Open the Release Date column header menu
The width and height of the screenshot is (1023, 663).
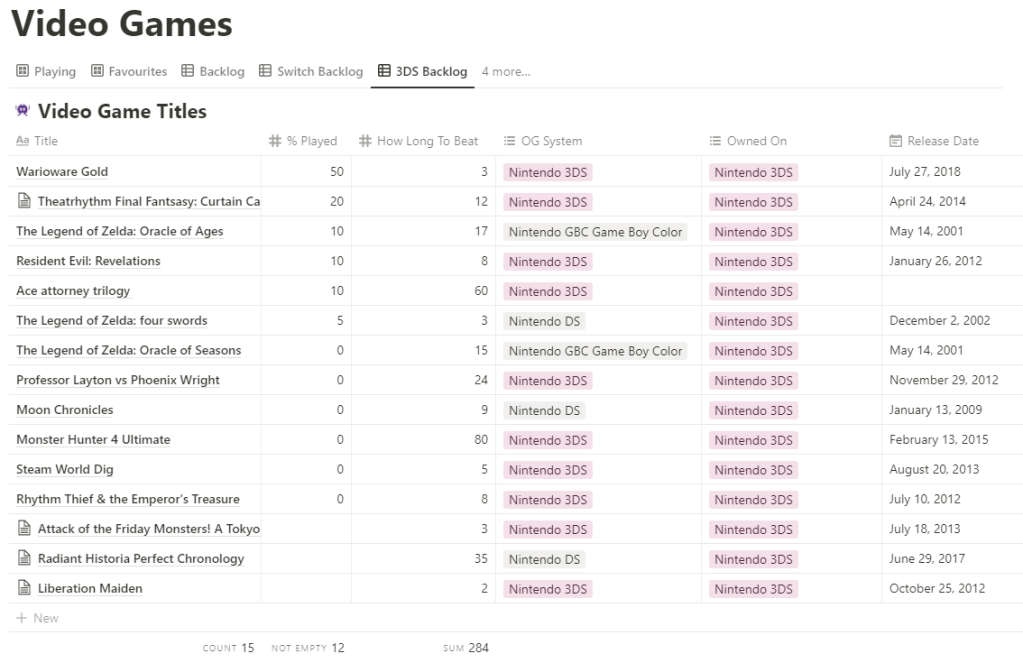[x=942, y=141]
